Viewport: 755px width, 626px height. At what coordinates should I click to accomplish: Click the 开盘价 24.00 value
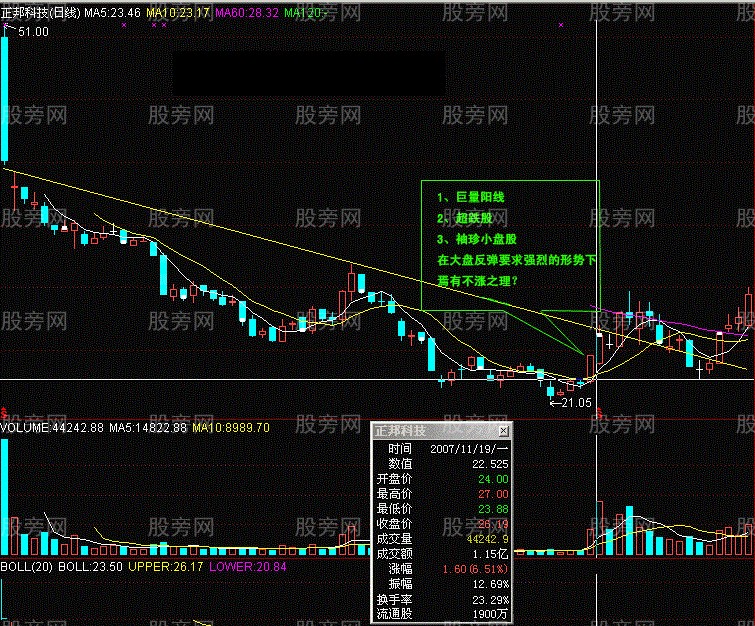coord(493,479)
